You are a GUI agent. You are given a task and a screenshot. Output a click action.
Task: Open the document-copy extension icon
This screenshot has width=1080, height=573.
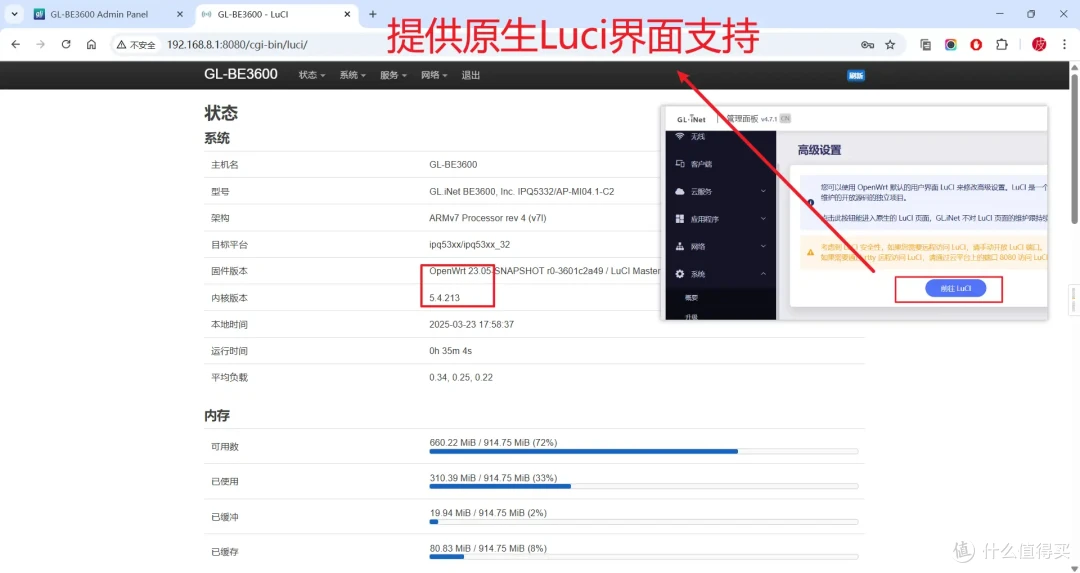click(x=925, y=45)
